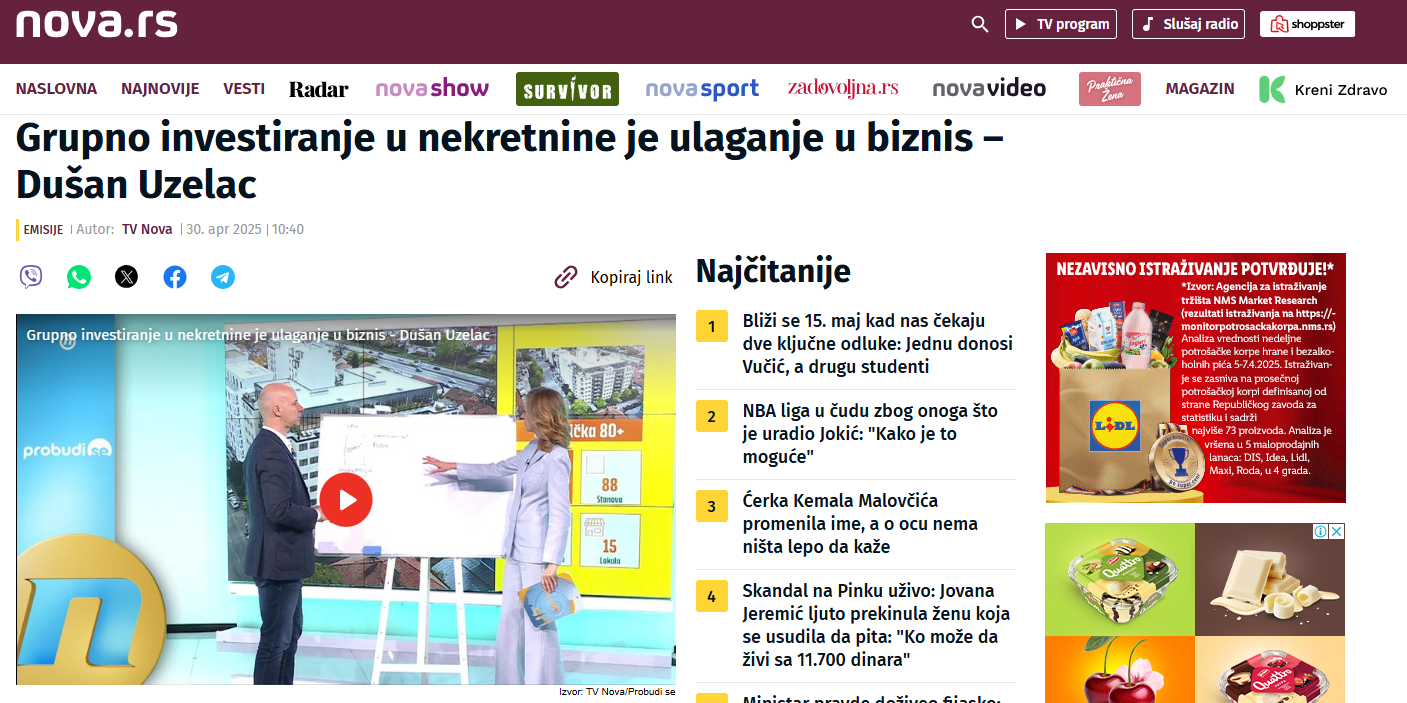
Task: Click the ad info icon
Action: (x=1321, y=532)
